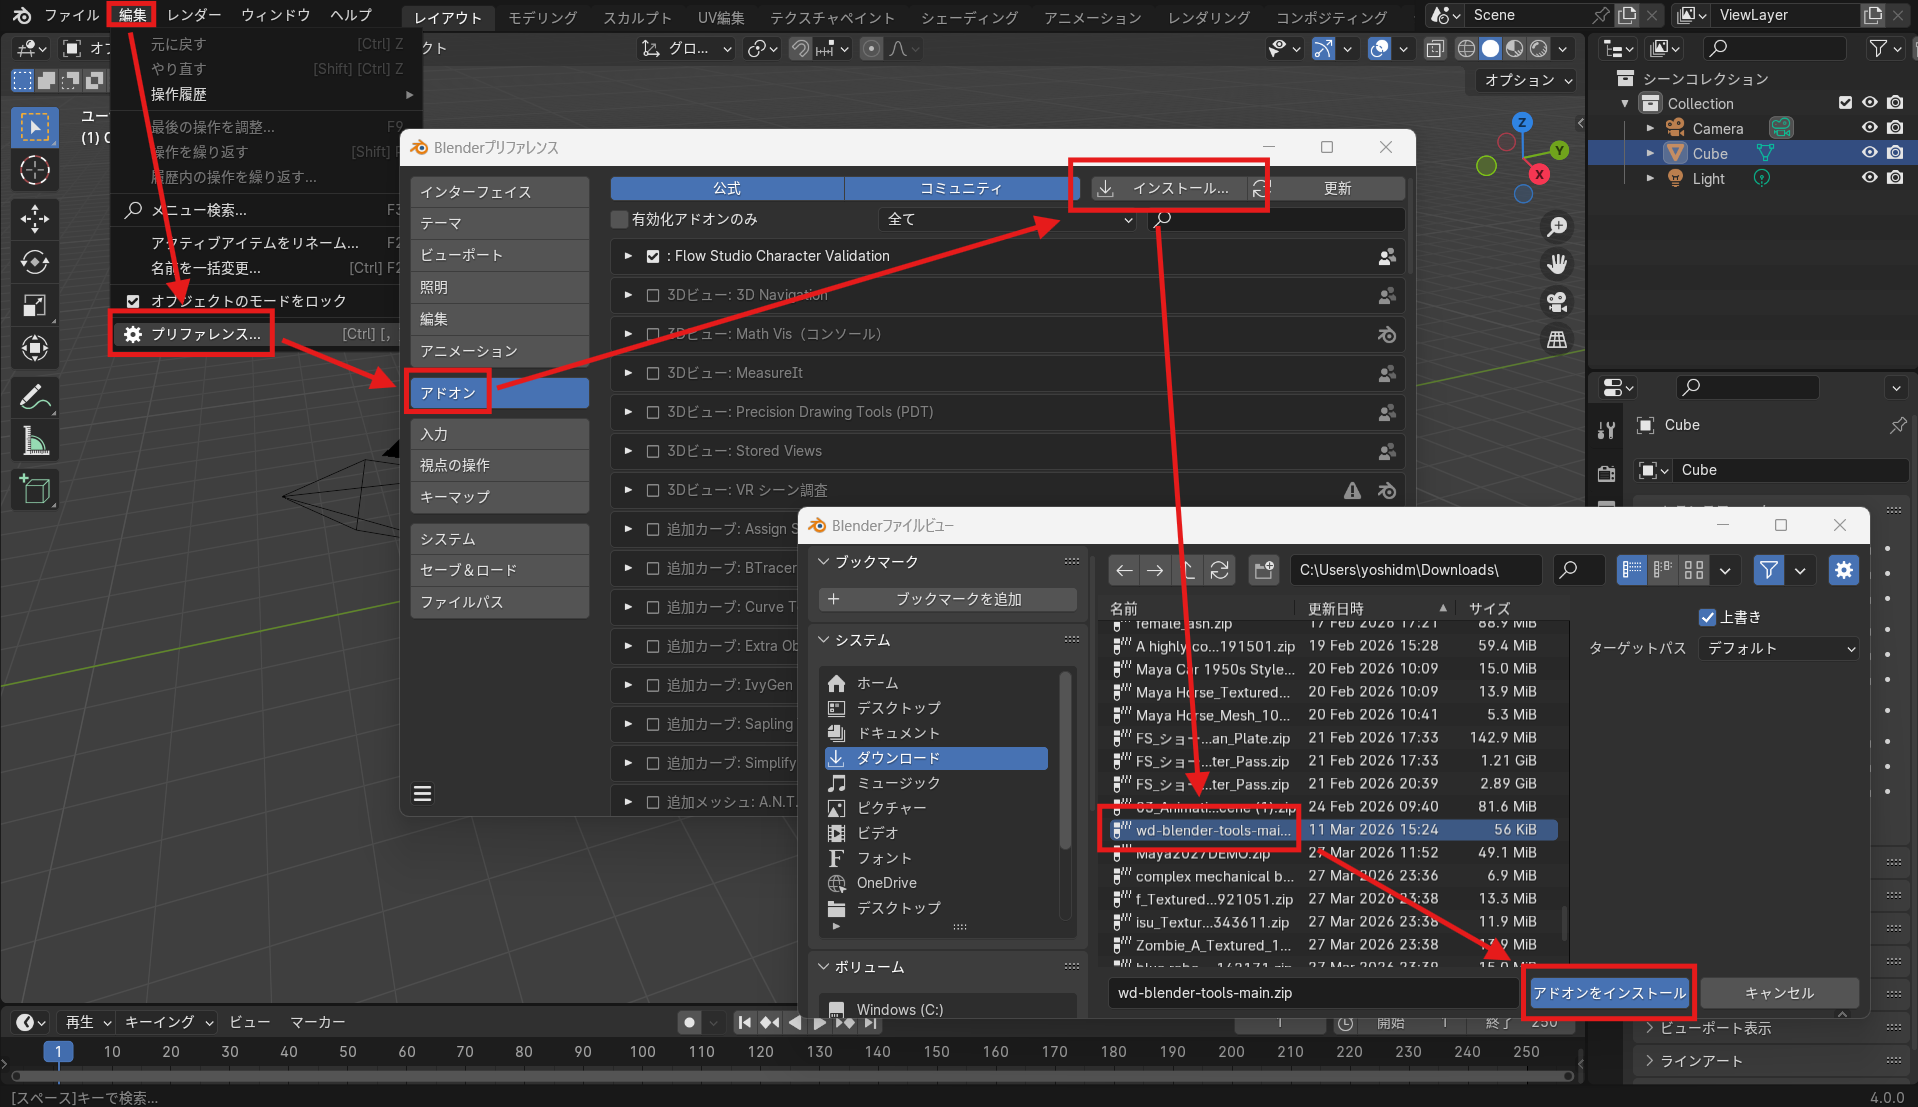Open file browser settings gear icon

(x=1843, y=570)
